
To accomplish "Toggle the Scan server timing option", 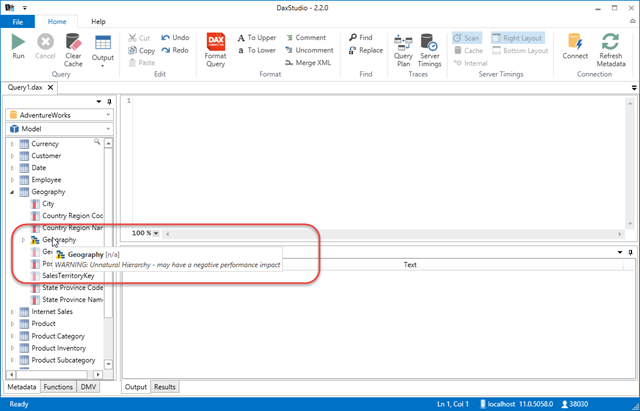I will [467, 38].
